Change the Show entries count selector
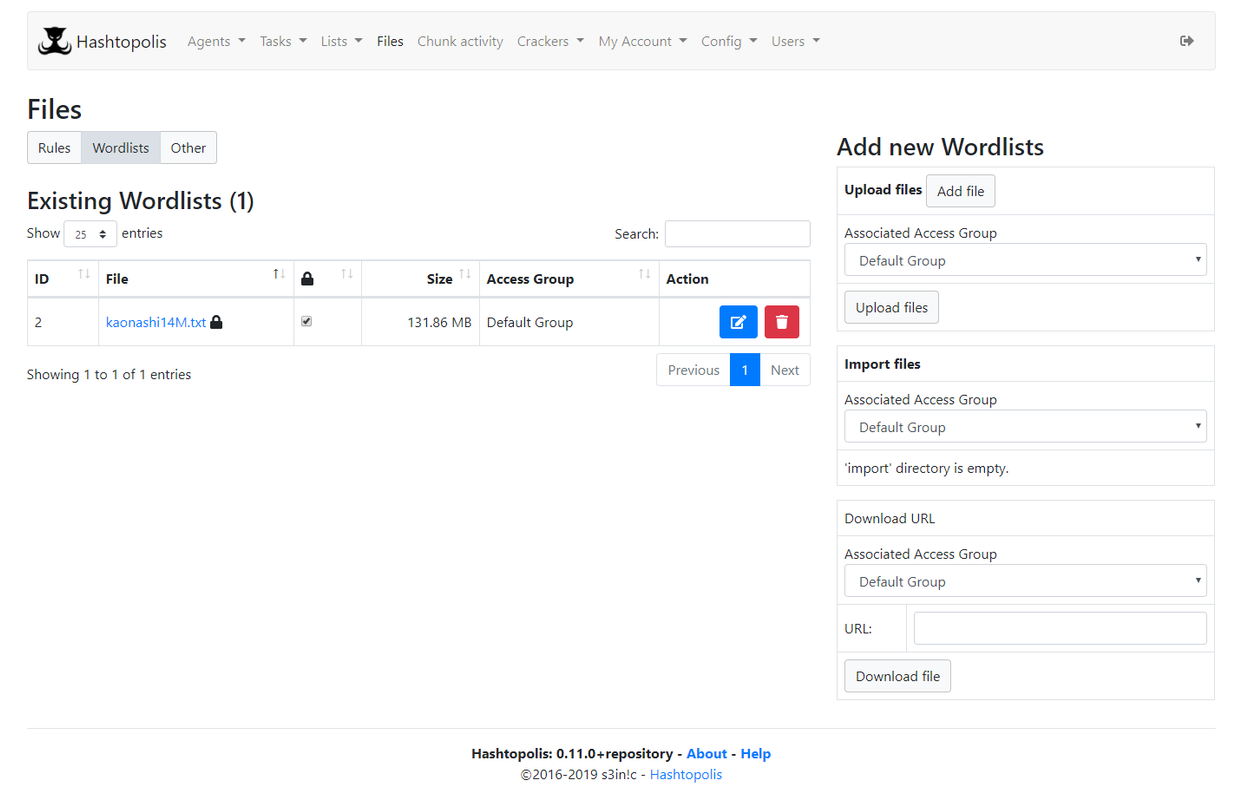 (x=90, y=234)
